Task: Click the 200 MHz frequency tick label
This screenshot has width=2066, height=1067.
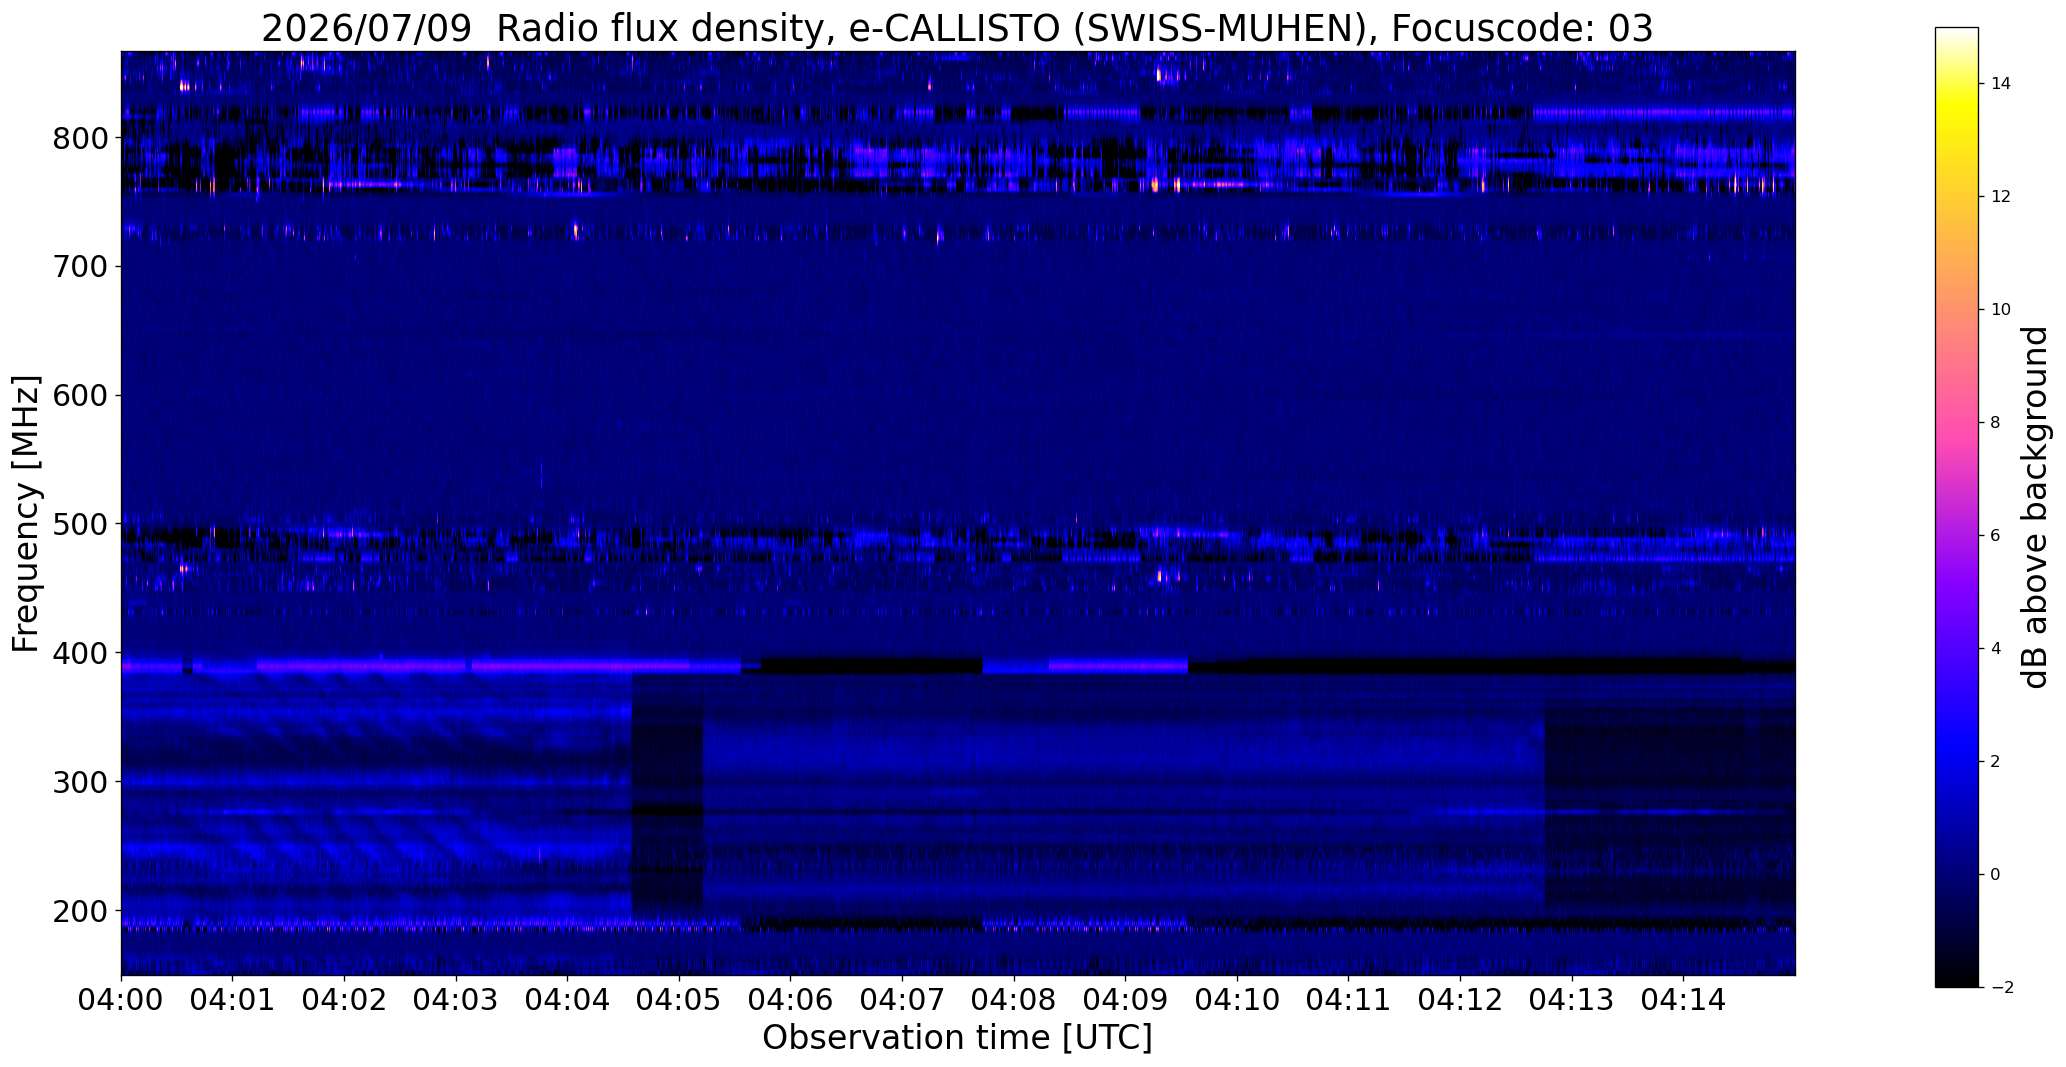Action: pyautogui.click(x=79, y=911)
